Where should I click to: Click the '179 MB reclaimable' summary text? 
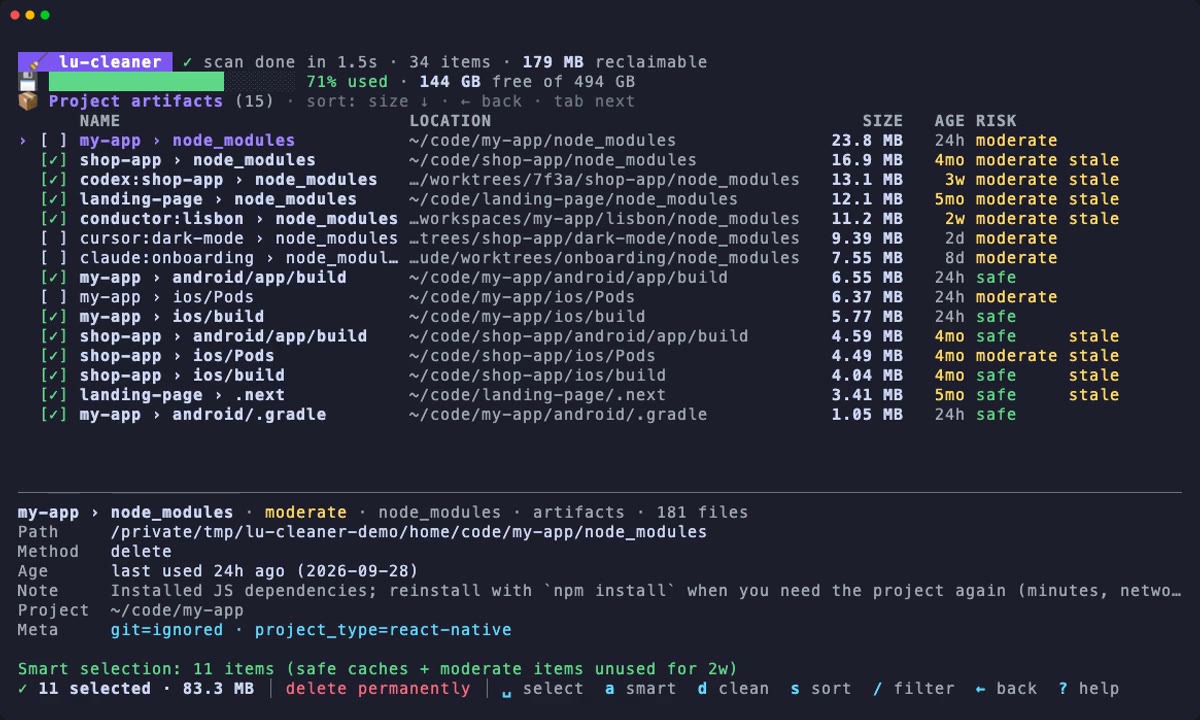[614, 62]
